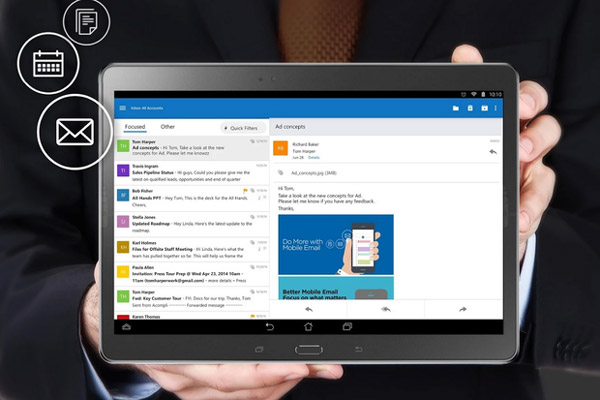
Task: Open the Better Mobile Email image
Action: [336, 288]
